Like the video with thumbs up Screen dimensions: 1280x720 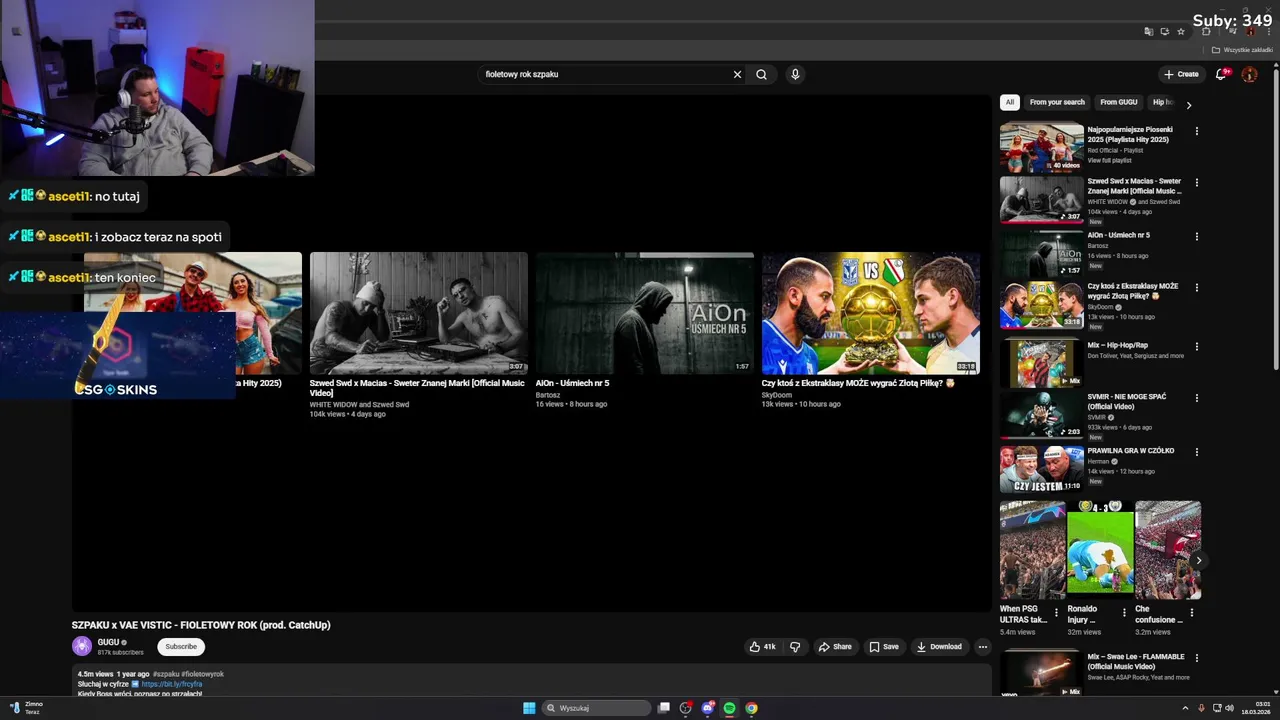click(762, 647)
